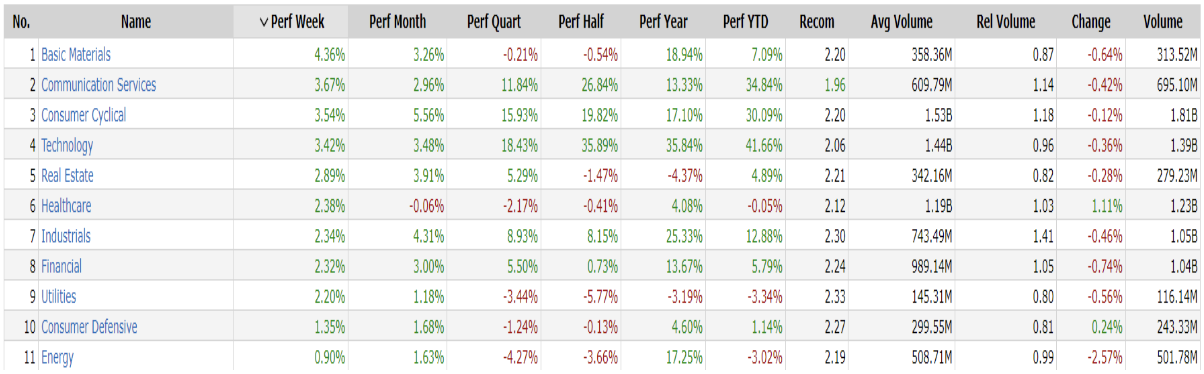Image resolution: width=1204 pixels, height=374 pixels.
Task: Sort by Avg Volume column header
Action: pos(902,21)
